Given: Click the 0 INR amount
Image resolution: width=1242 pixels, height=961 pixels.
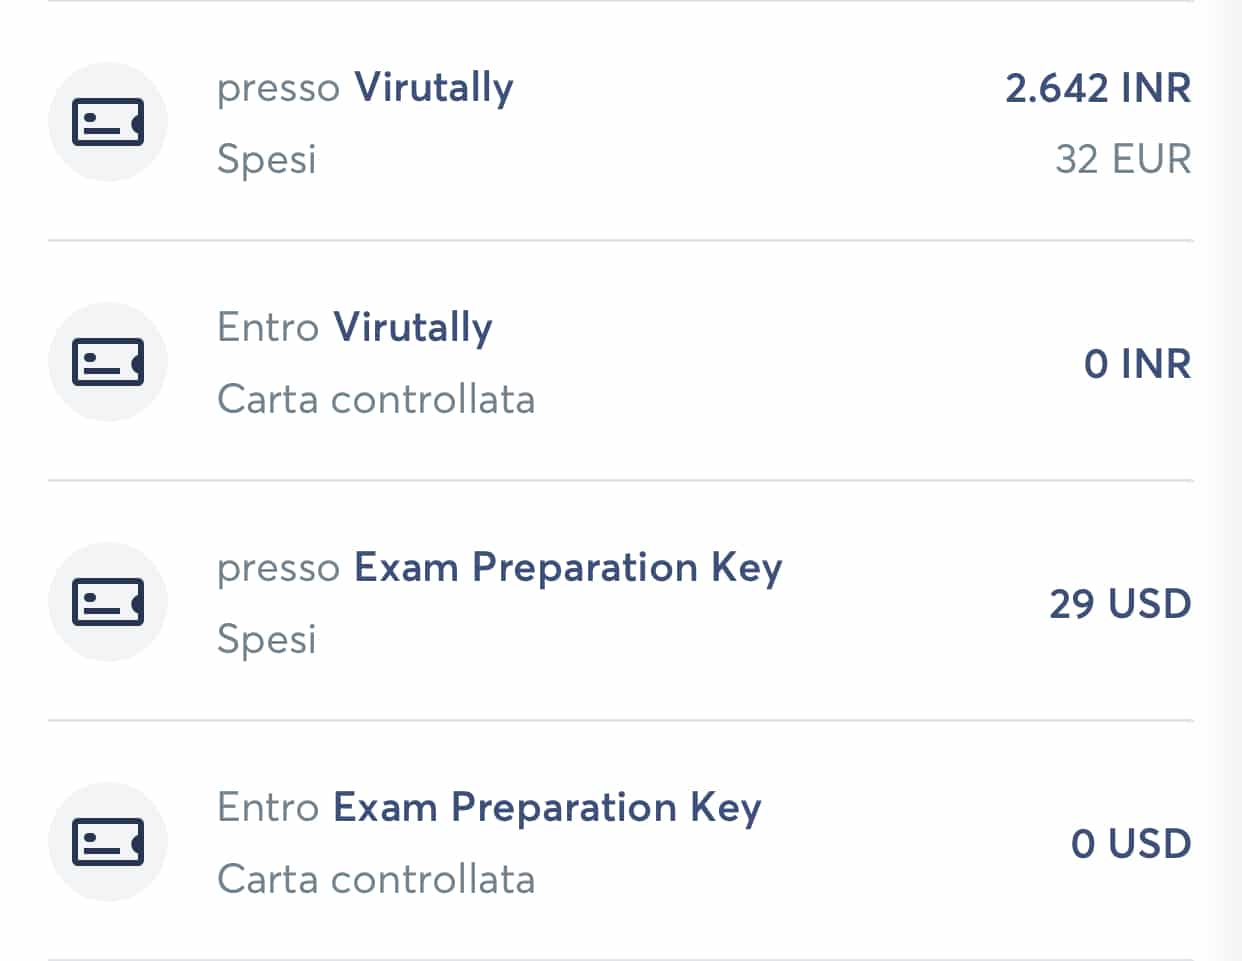Looking at the screenshot, I should 1137,364.
